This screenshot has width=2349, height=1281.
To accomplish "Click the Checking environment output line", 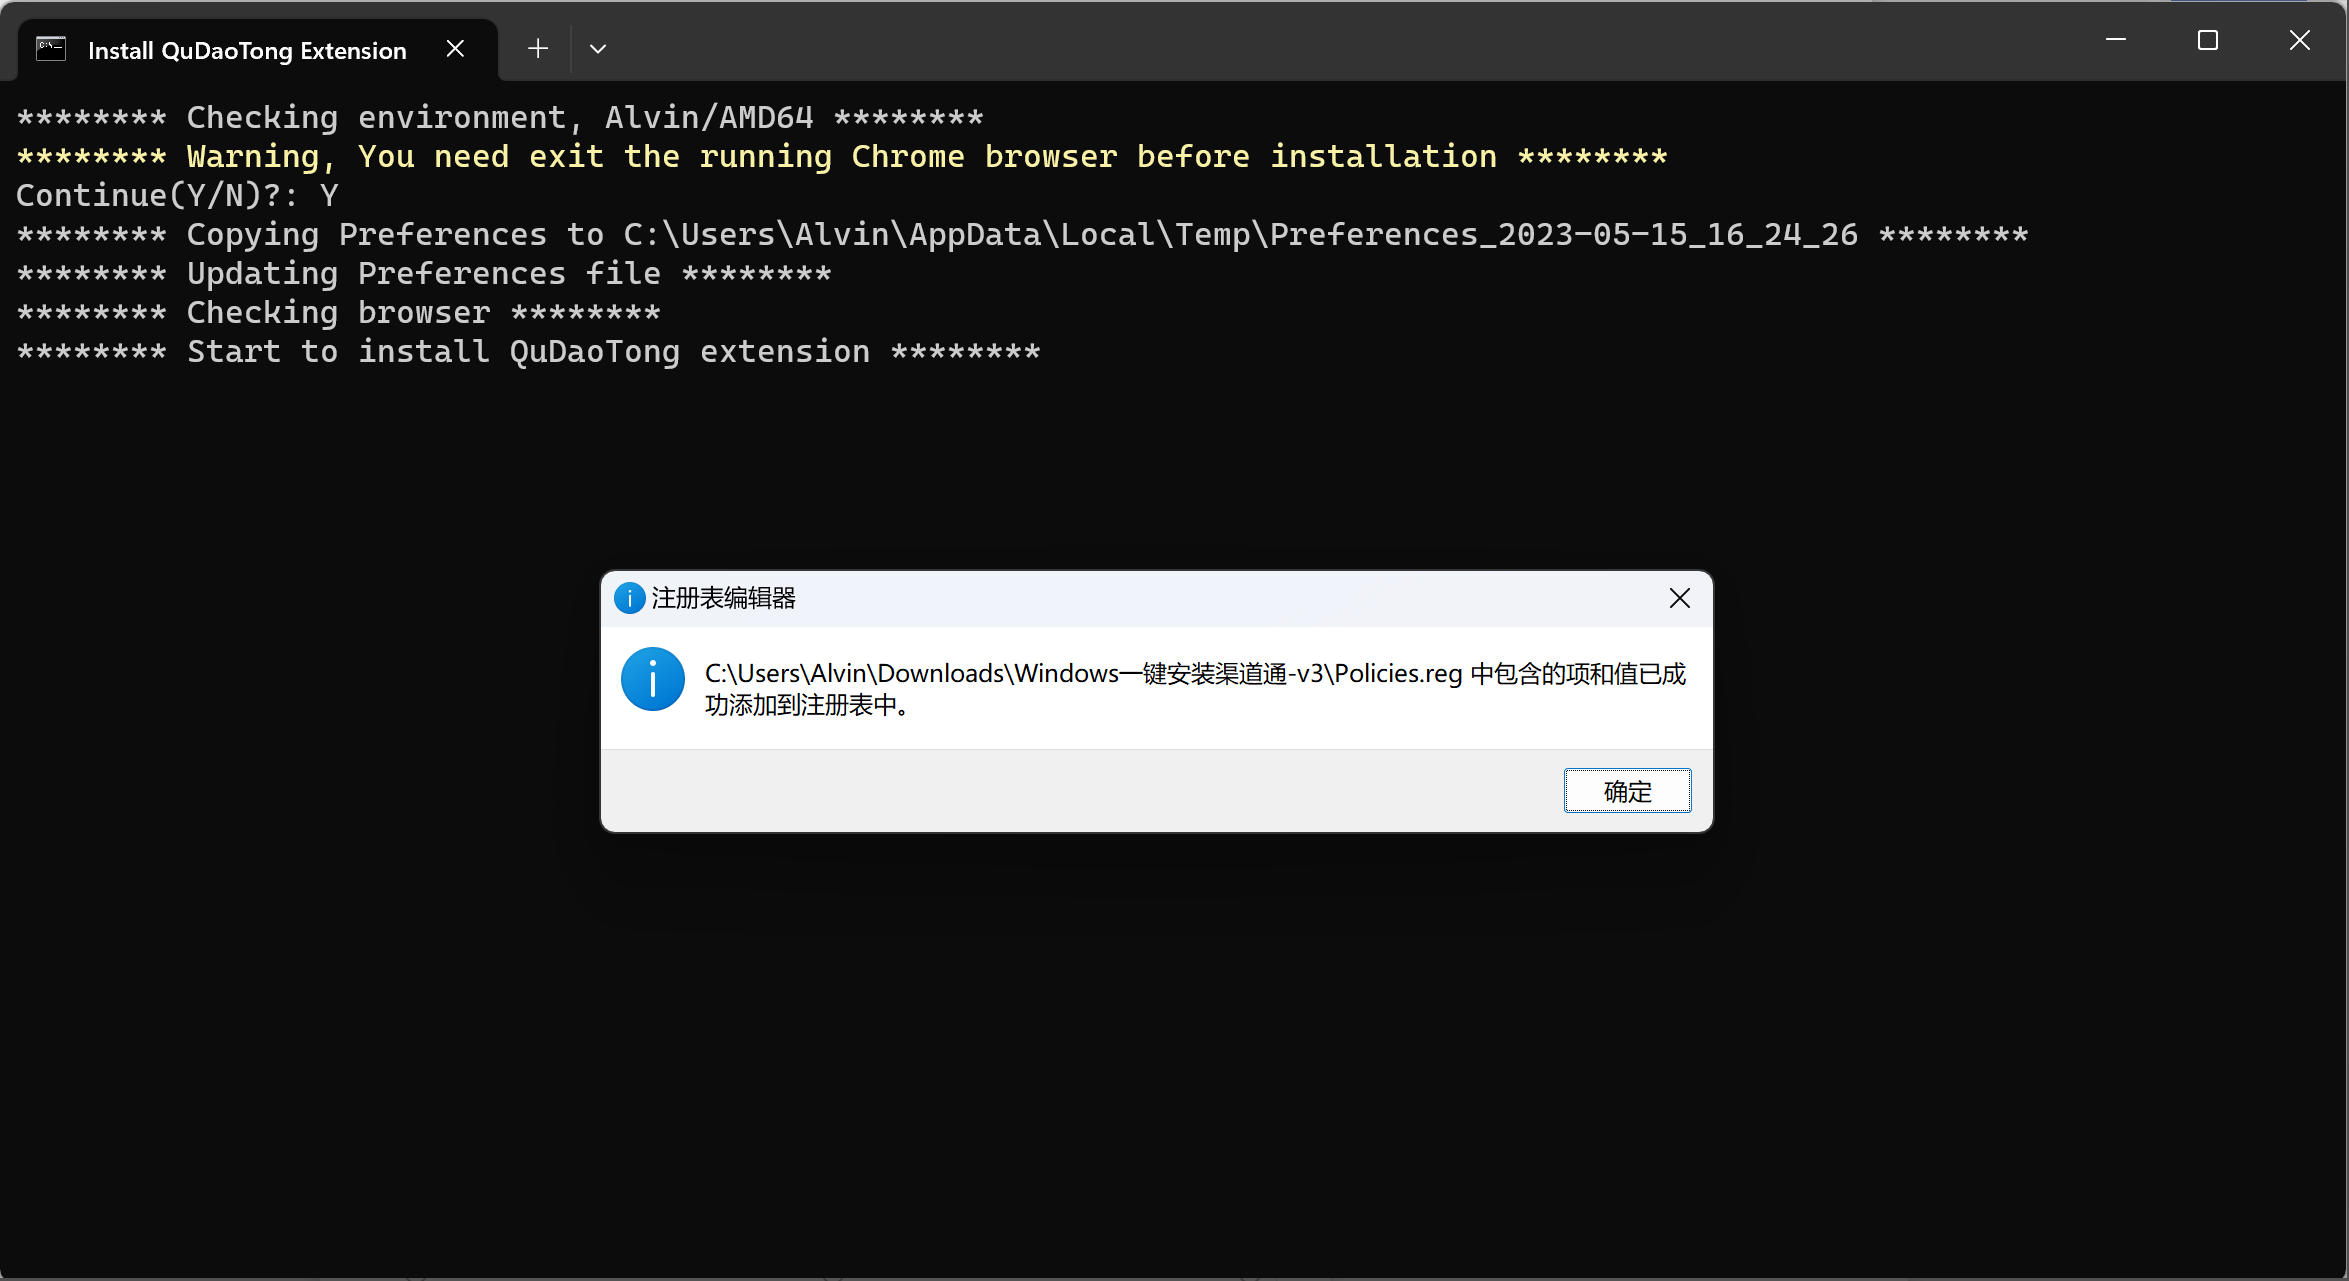I will coord(500,117).
